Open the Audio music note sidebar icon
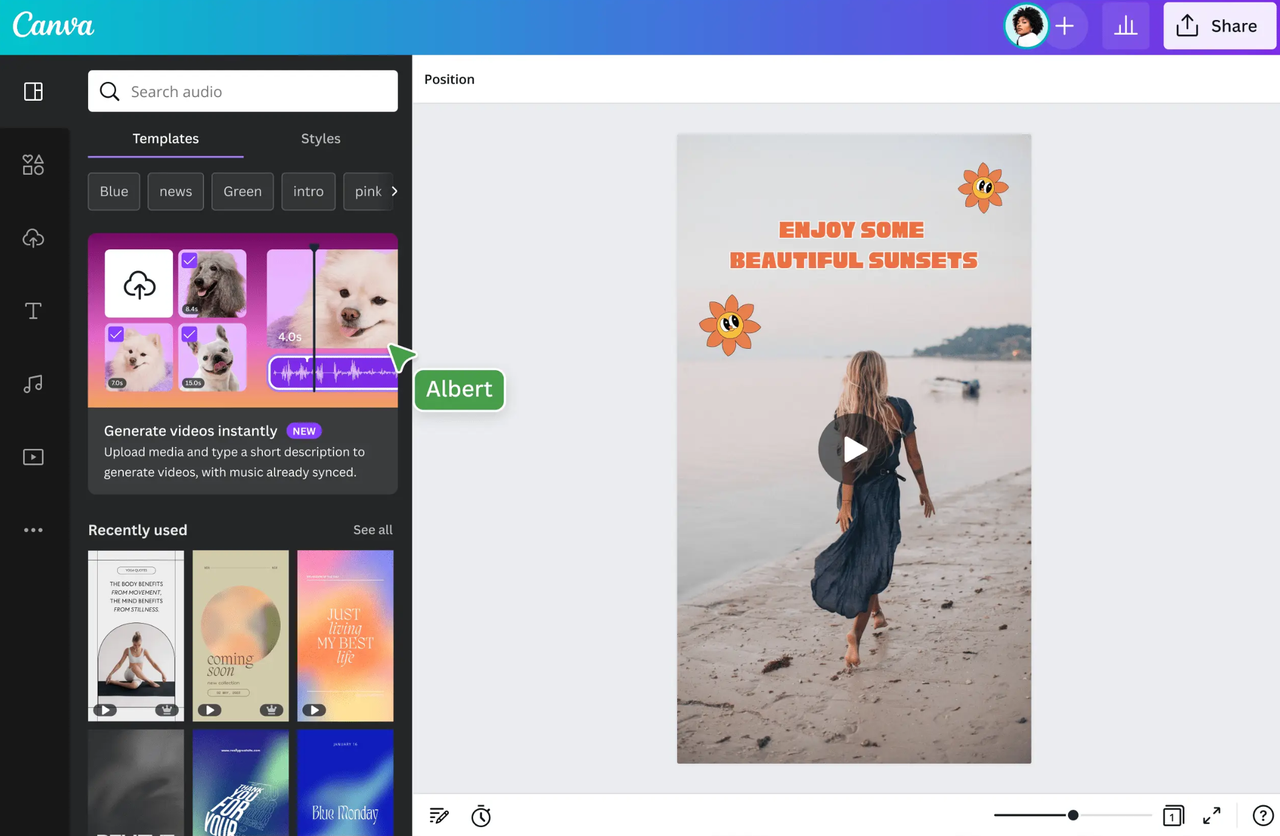The height and width of the screenshot is (836, 1280). pyautogui.click(x=33, y=384)
